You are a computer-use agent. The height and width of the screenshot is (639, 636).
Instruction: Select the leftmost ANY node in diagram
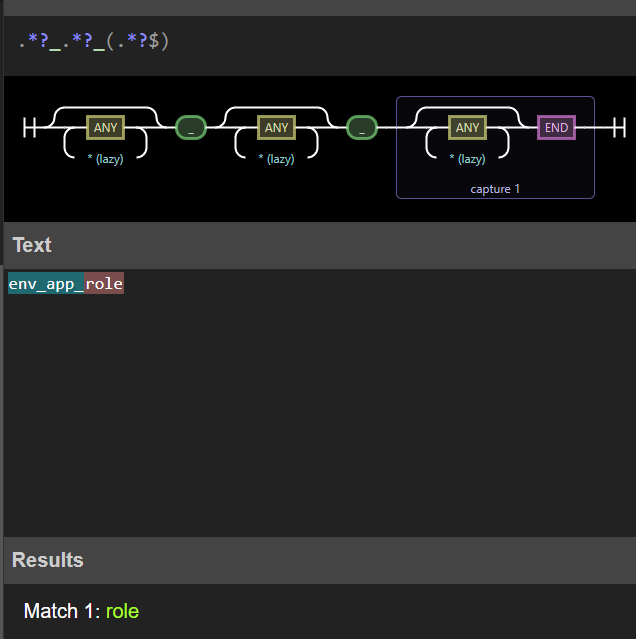tap(105, 128)
